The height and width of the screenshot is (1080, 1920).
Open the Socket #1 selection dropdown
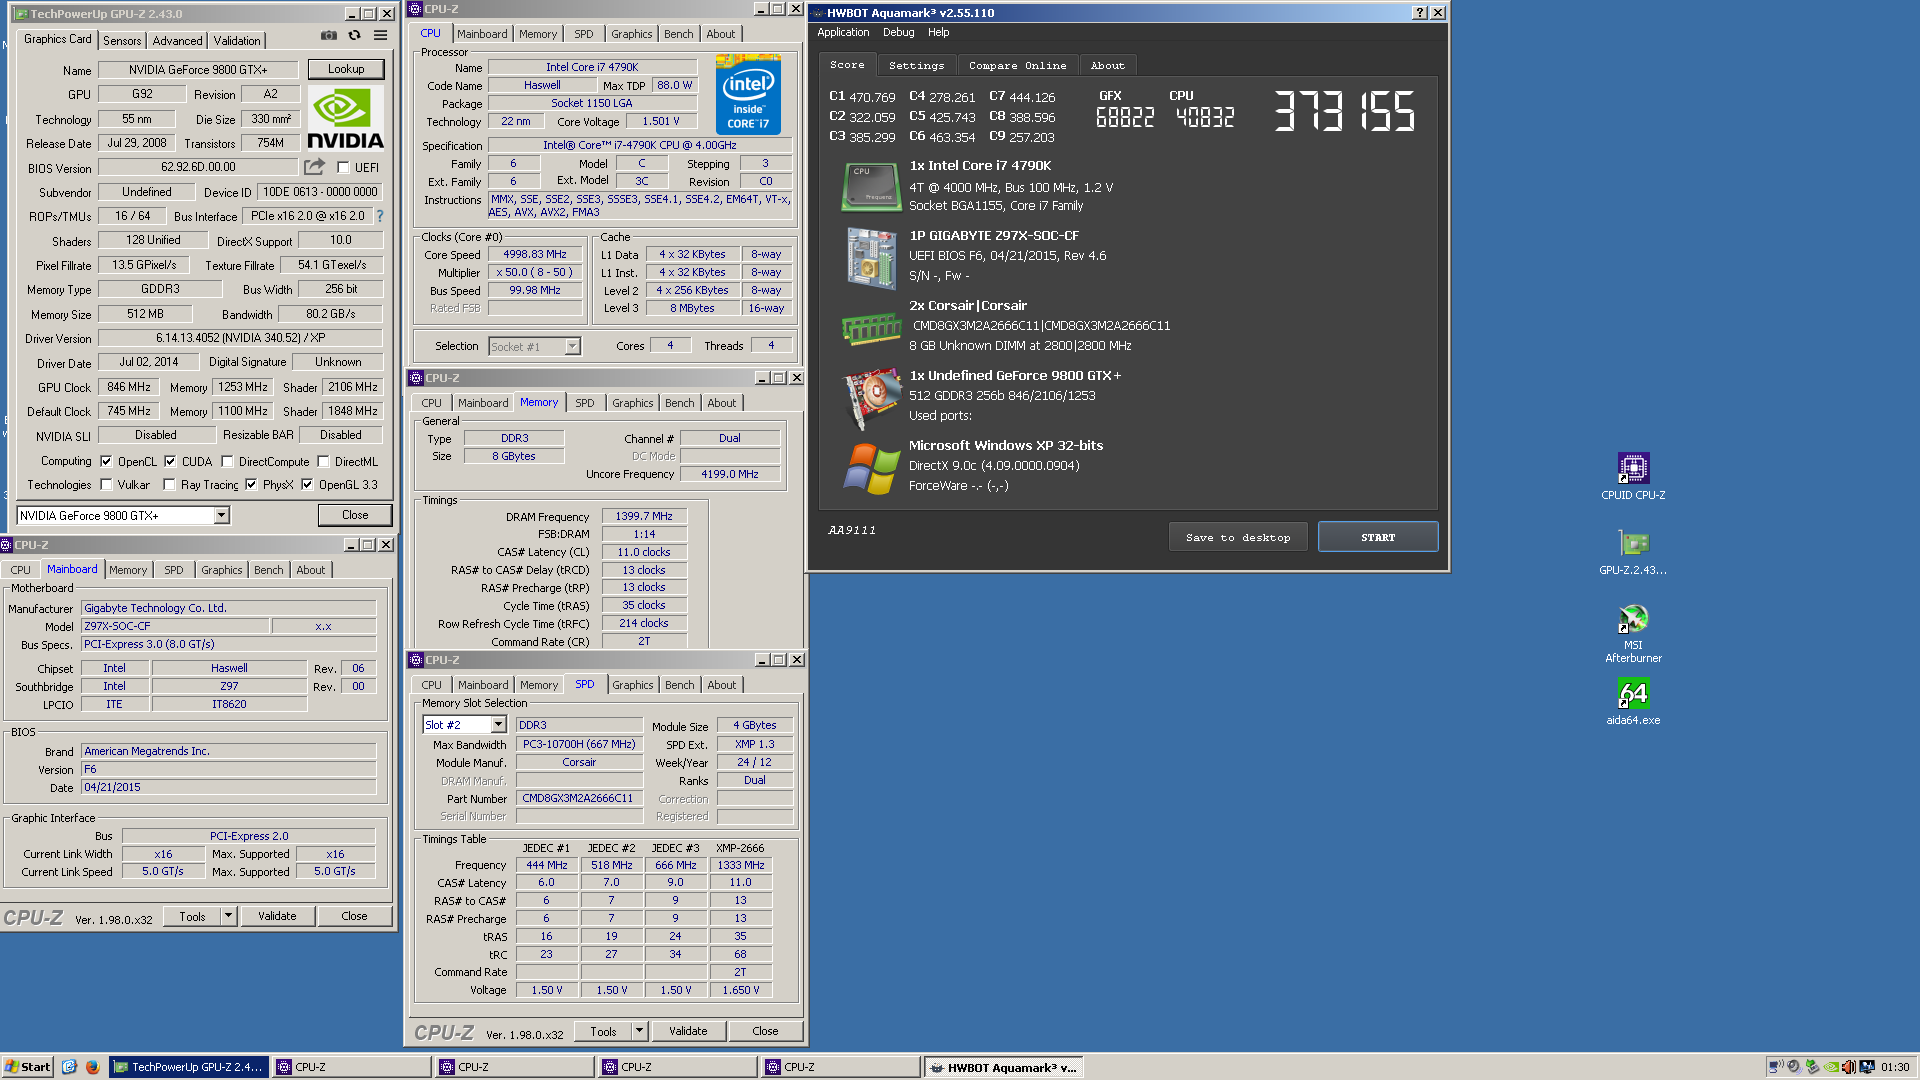(572, 346)
